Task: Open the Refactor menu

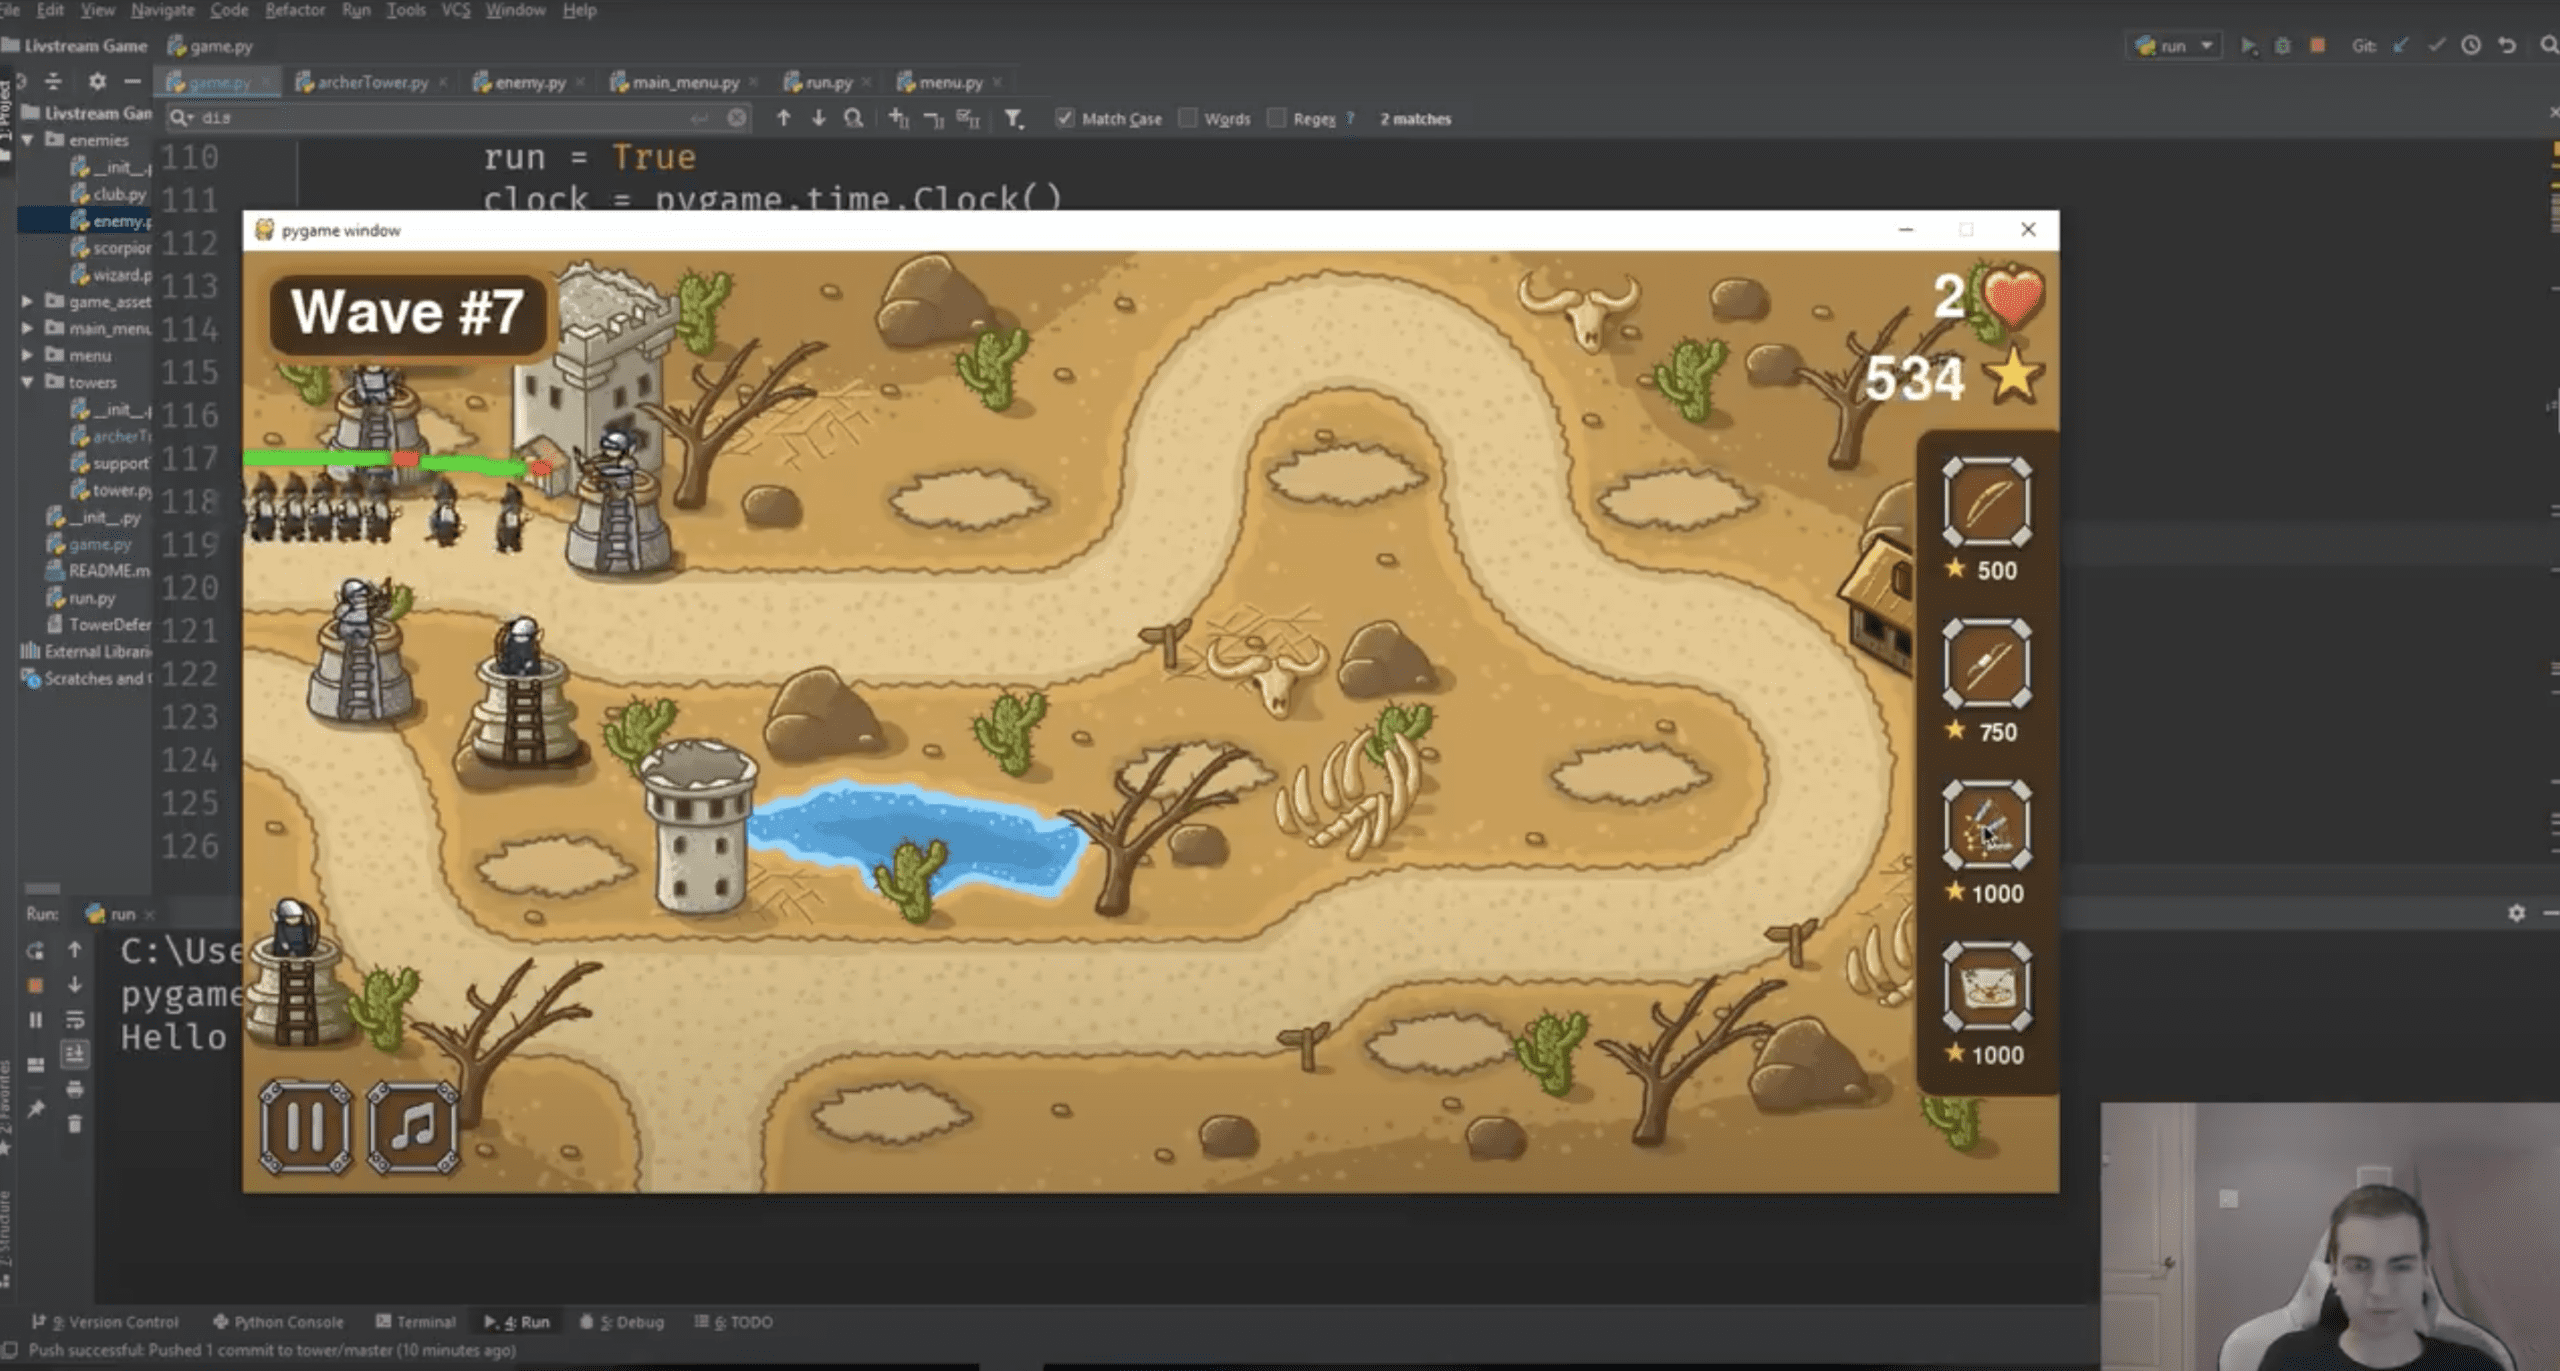Action: 295,10
